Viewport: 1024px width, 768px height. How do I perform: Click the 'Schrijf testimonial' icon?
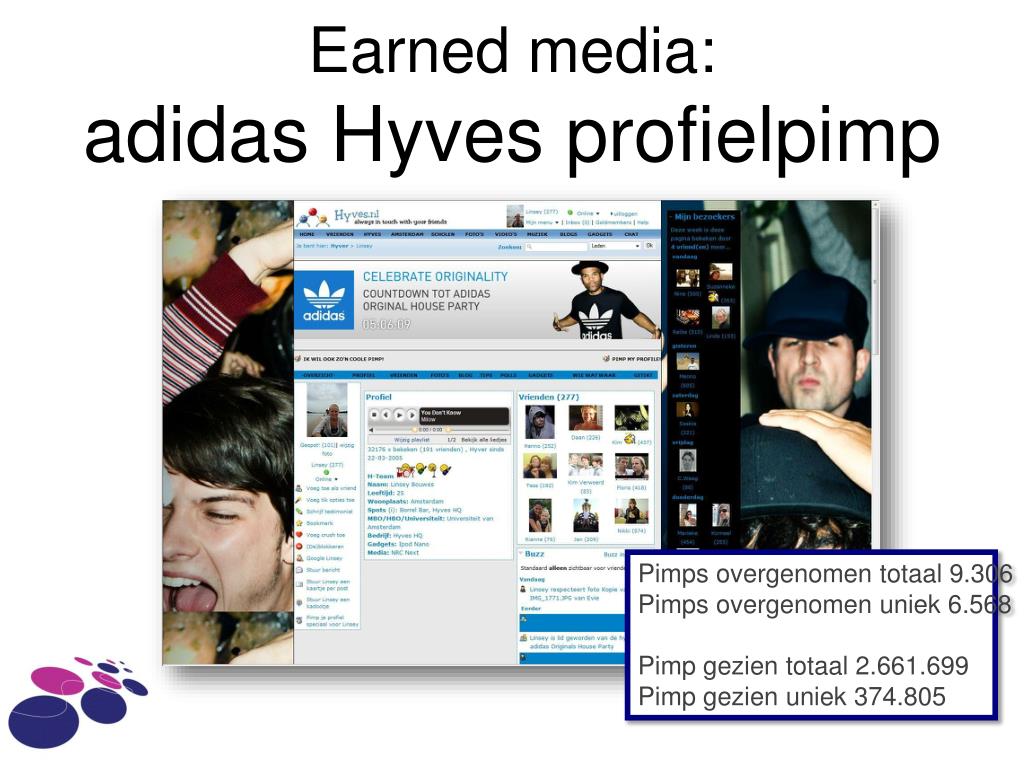(299, 511)
